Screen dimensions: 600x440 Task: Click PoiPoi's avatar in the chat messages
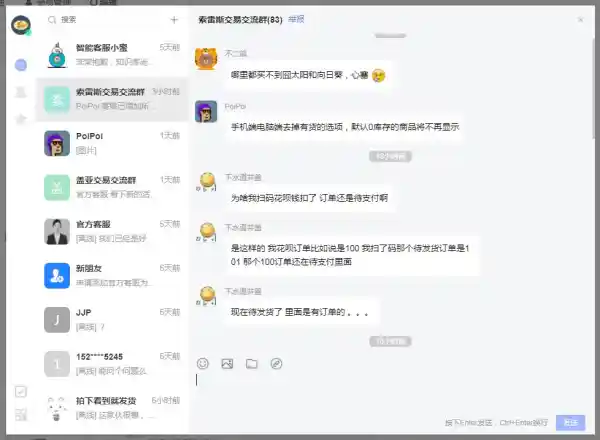pyautogui.click(x=206, y=111)
